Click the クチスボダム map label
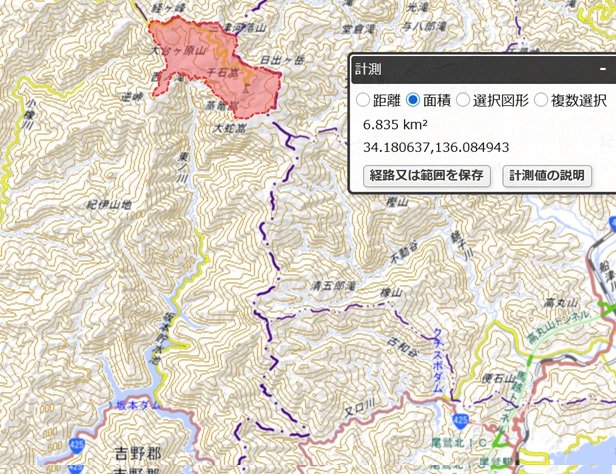The width and height of the screenshot is (616, 474). (x=438, y=360)
